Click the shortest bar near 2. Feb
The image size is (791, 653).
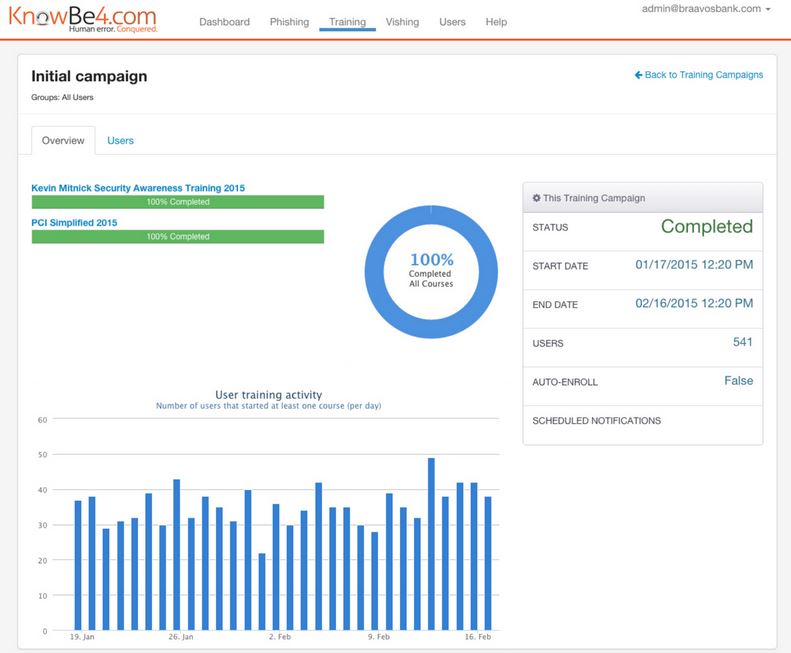[262, 591]
